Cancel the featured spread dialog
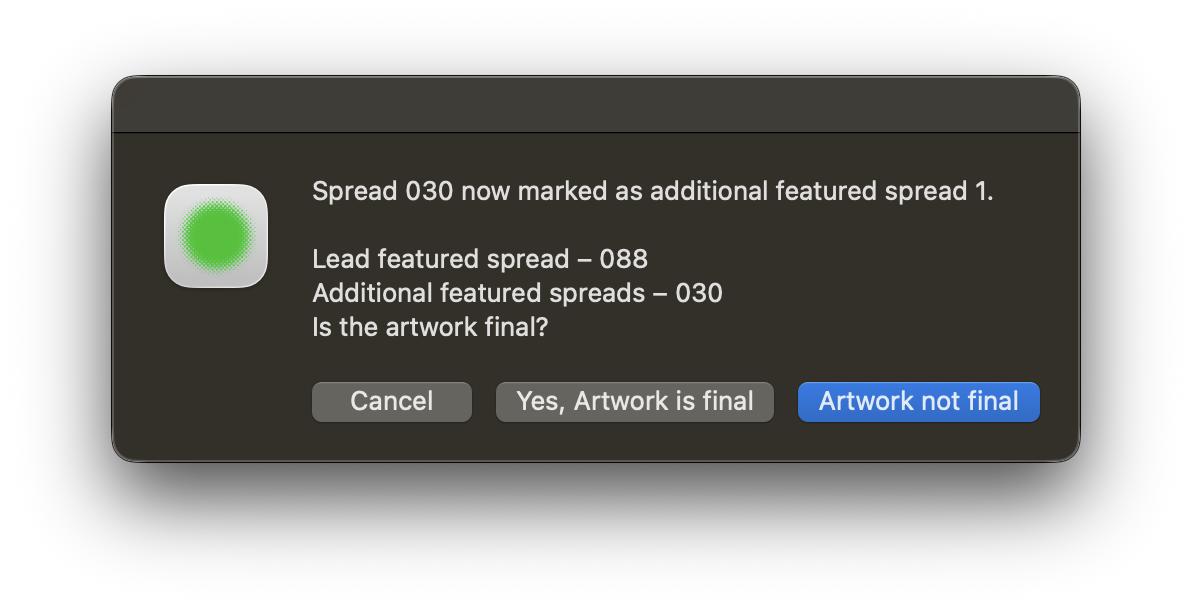The width and height of the screenshot is (1192, 610). click(x=392, y=402)
